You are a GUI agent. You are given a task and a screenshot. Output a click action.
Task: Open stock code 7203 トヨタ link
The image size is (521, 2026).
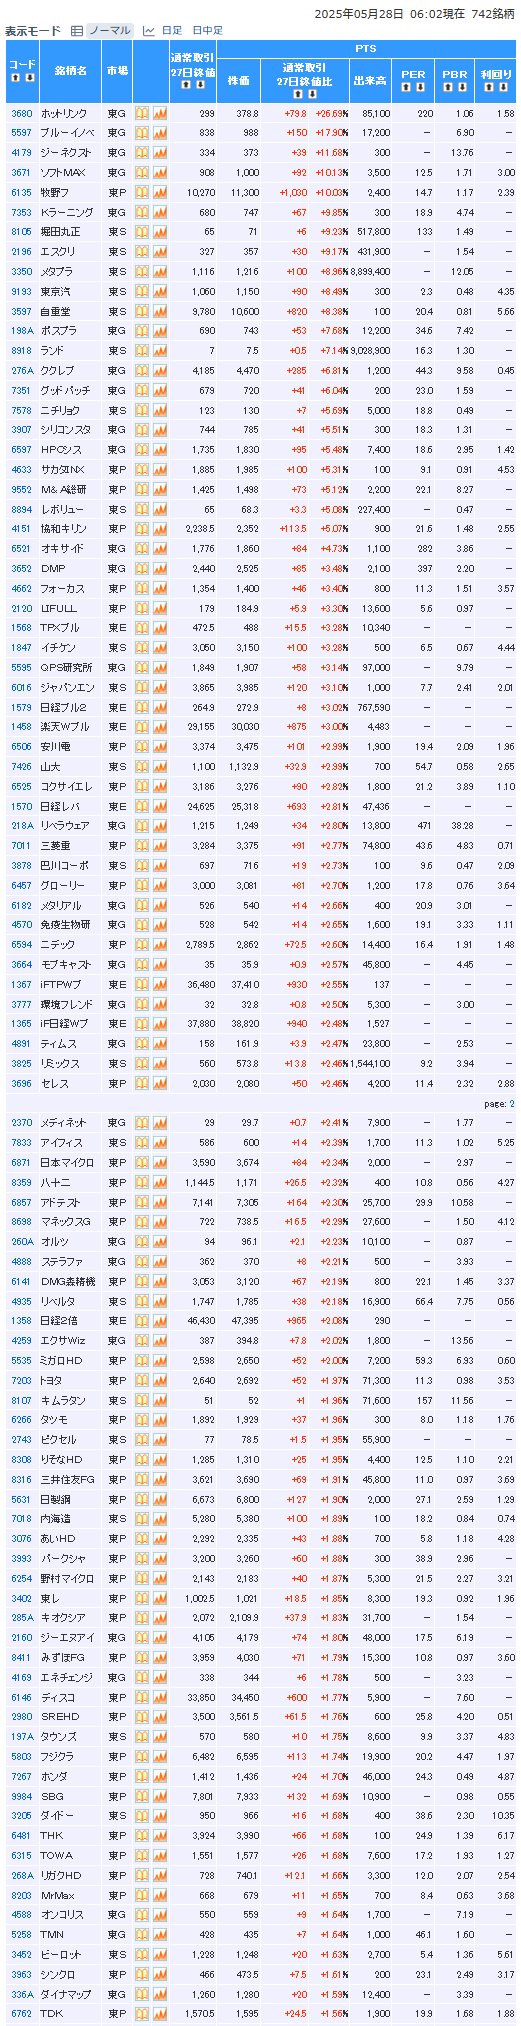[21, 1381]
